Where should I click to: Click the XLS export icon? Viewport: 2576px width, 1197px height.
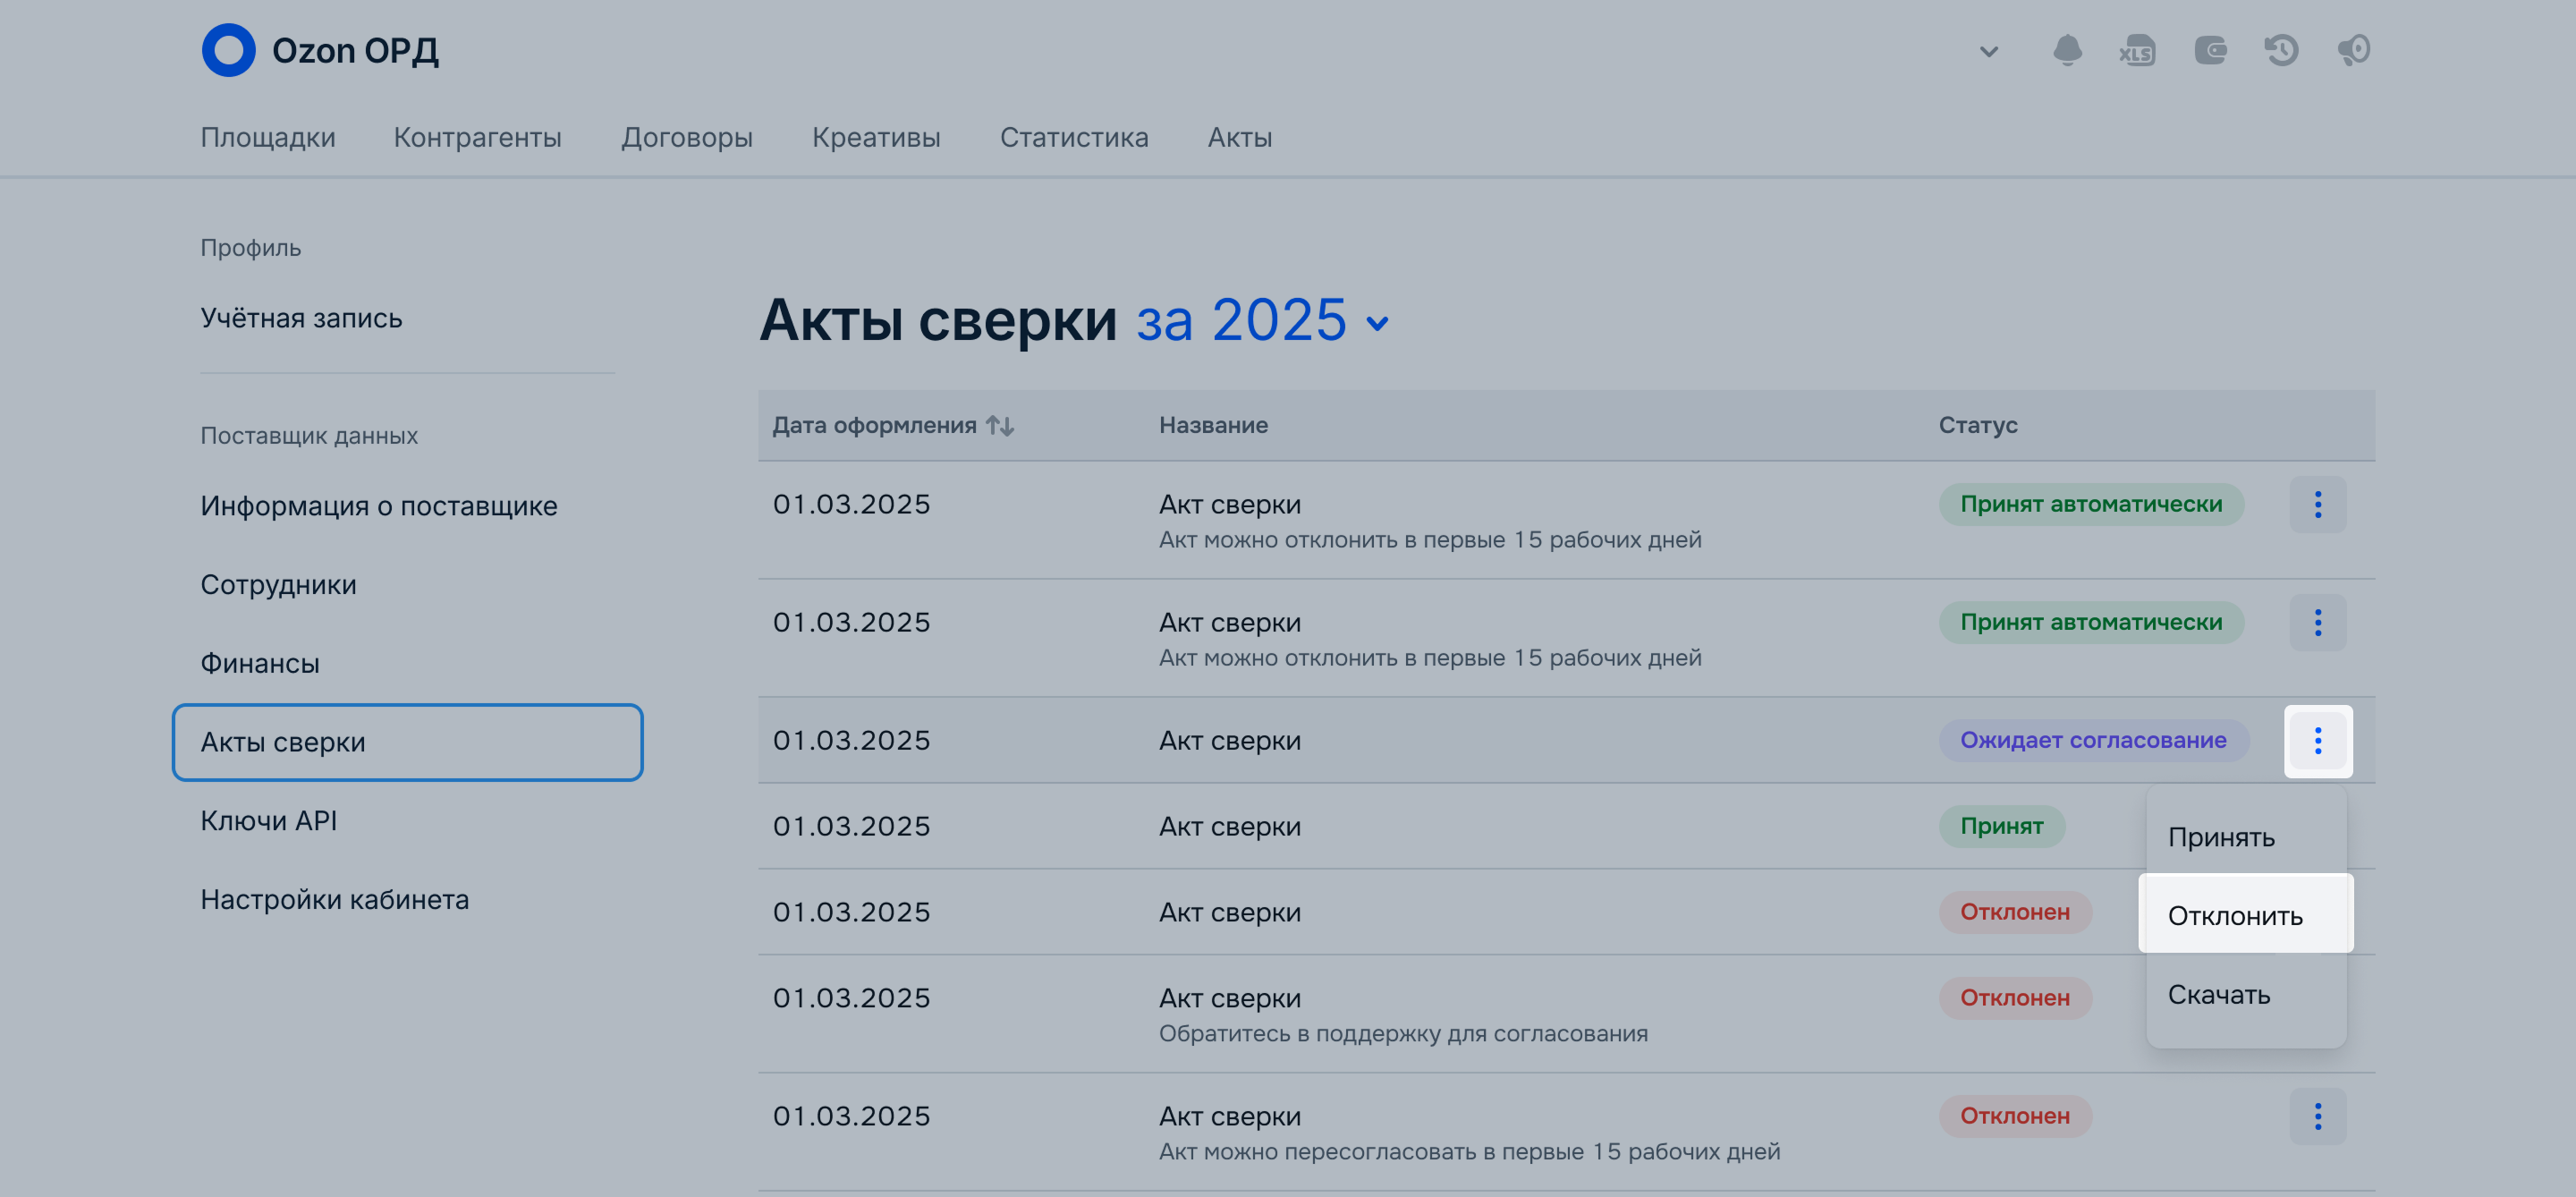pos(2137,51)
